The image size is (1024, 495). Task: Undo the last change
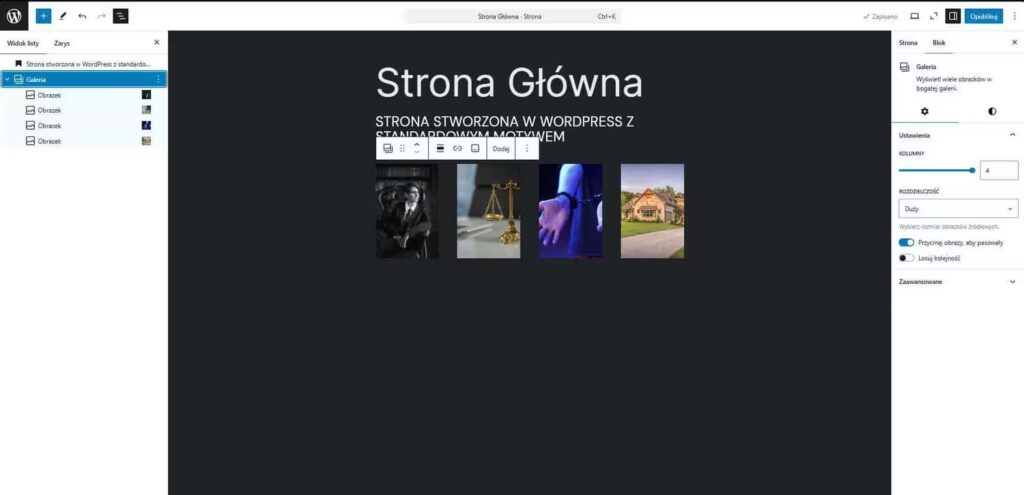82,16
